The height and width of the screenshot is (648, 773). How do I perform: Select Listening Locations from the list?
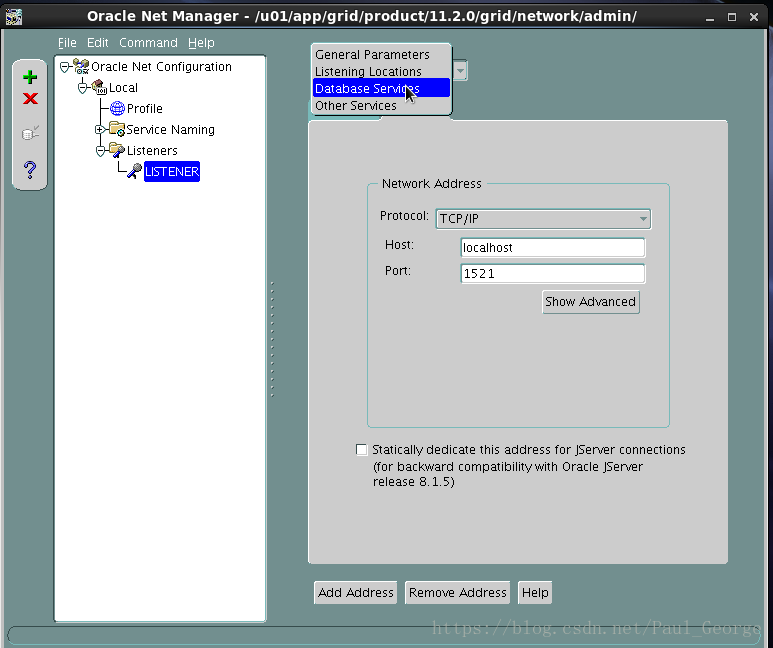(381, 72)
